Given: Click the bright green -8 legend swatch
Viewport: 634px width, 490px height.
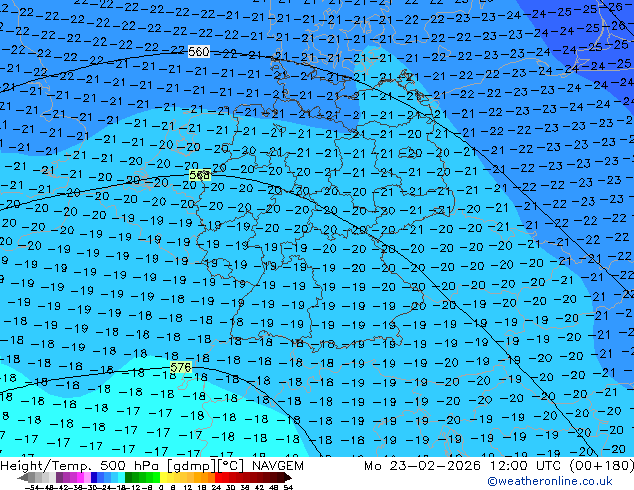Looking at the screenshot, I should click(156, 477).
